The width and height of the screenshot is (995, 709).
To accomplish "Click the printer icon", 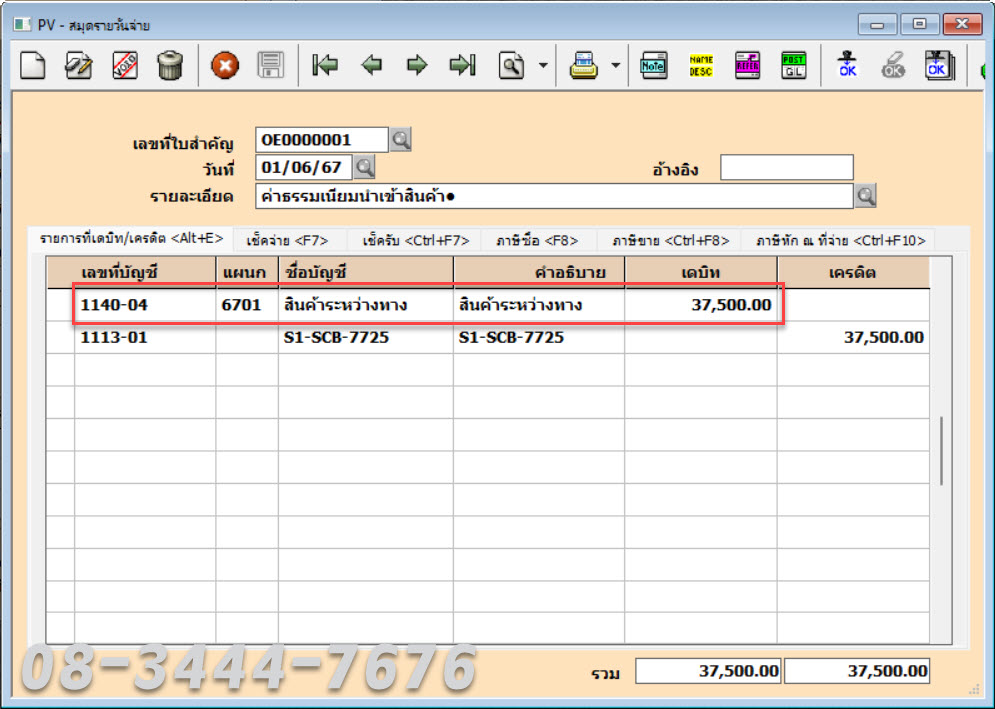I will pos(583,65).
